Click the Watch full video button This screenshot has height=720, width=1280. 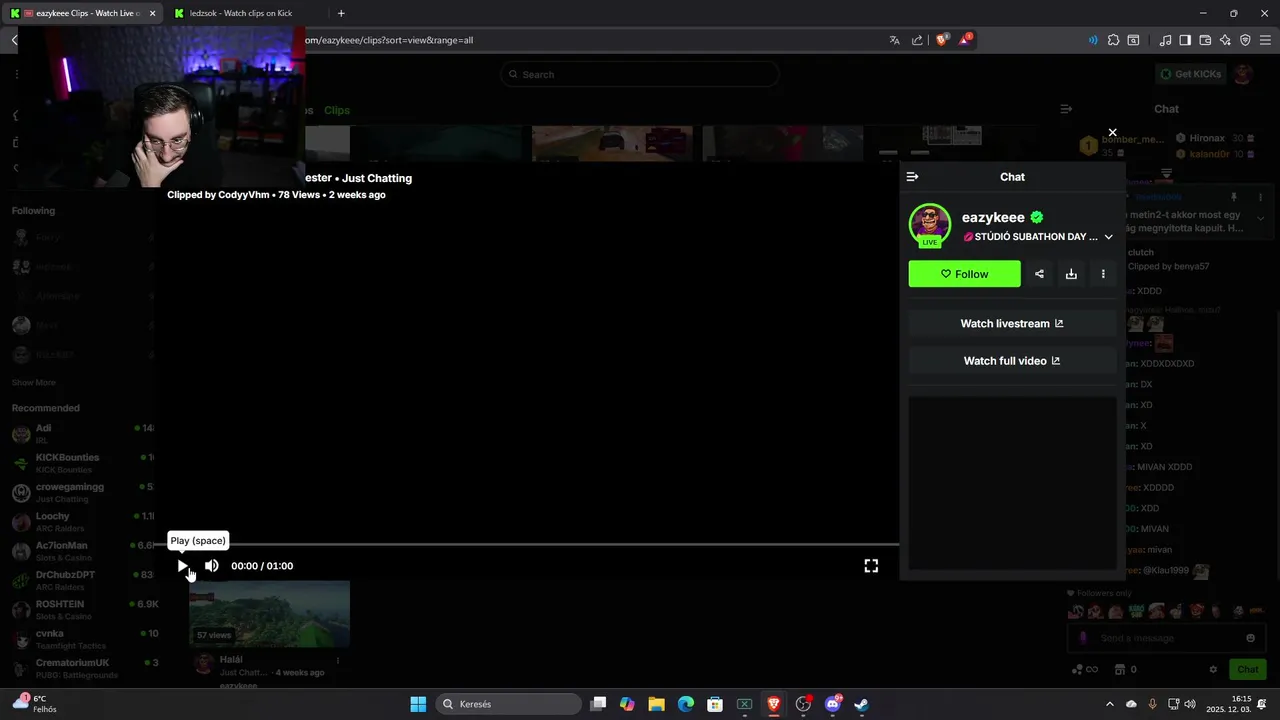click(1012, 361)
